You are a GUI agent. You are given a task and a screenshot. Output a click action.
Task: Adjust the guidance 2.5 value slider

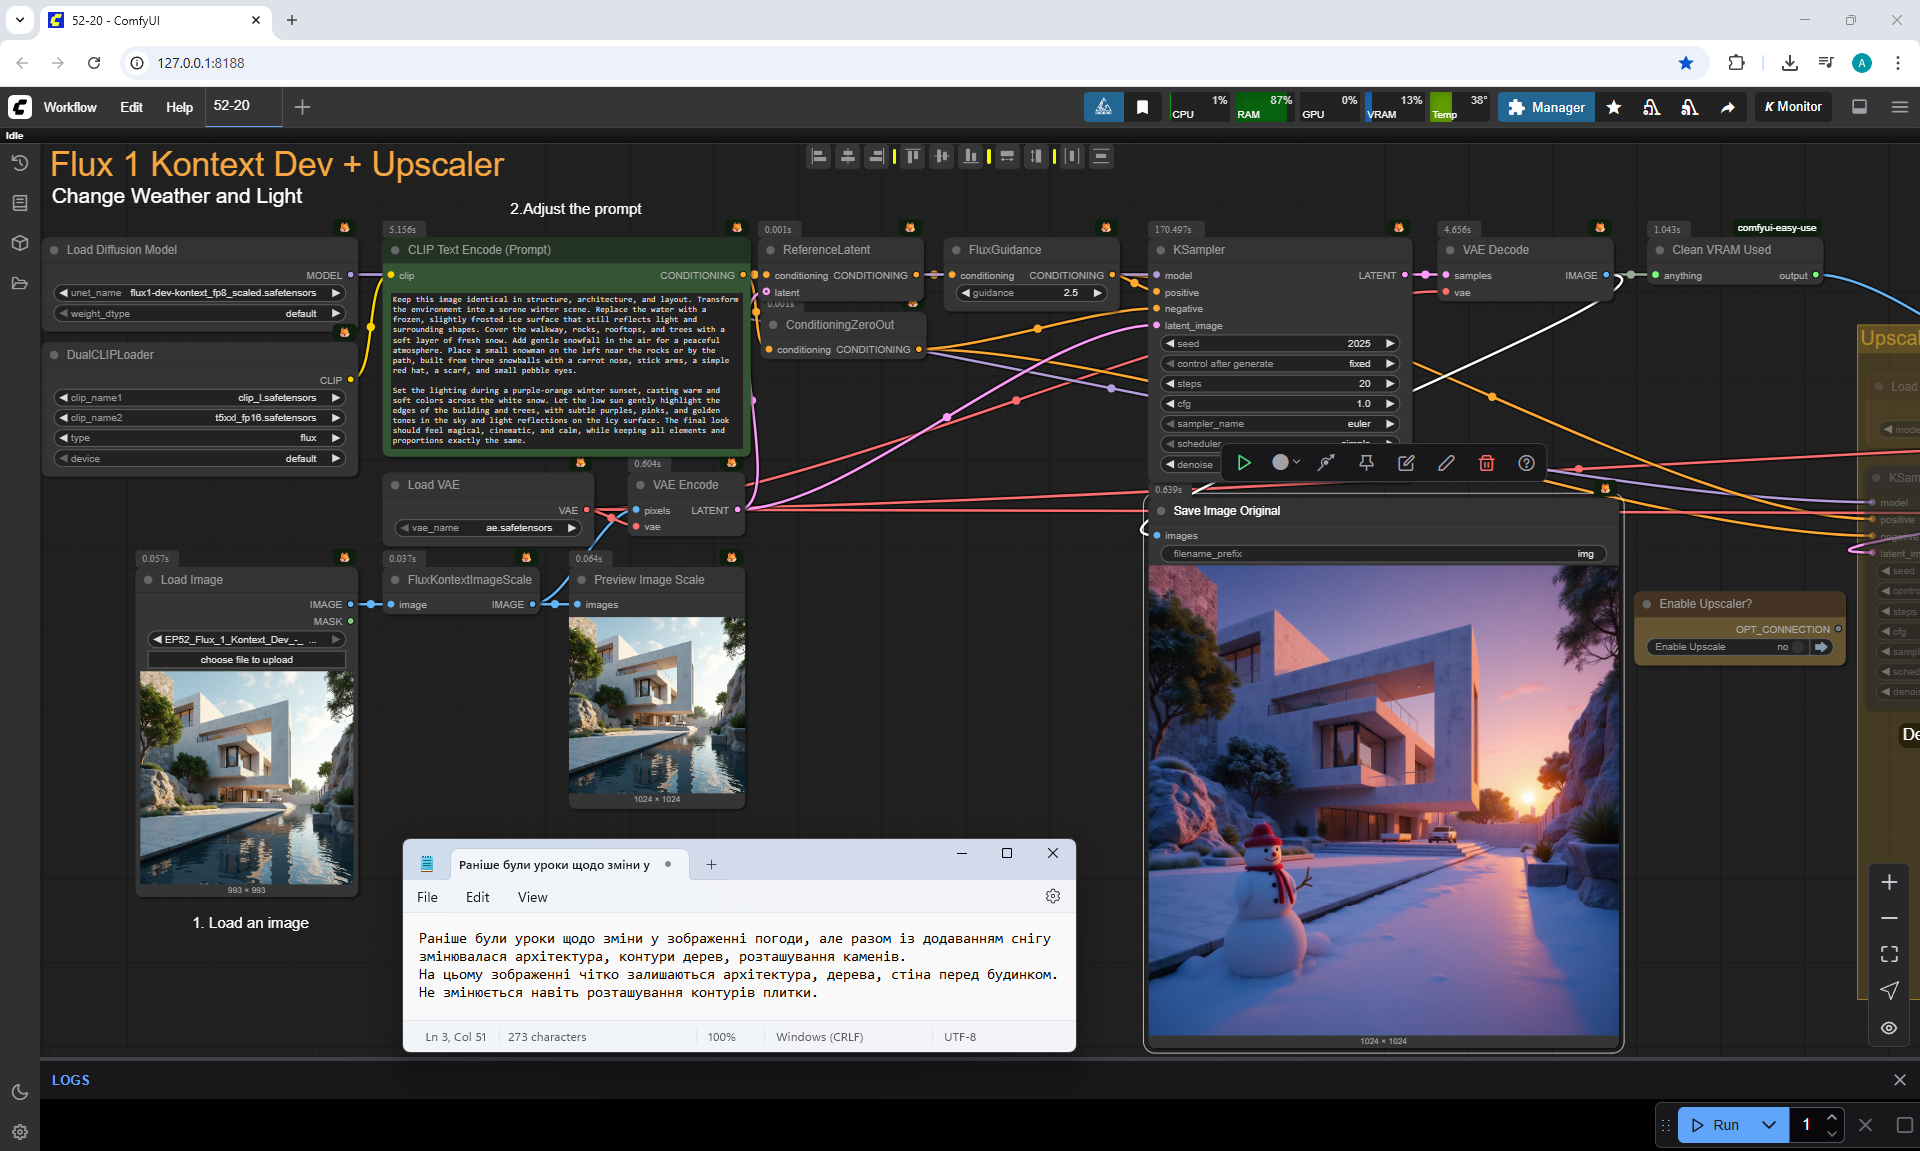coord(1031,293)
